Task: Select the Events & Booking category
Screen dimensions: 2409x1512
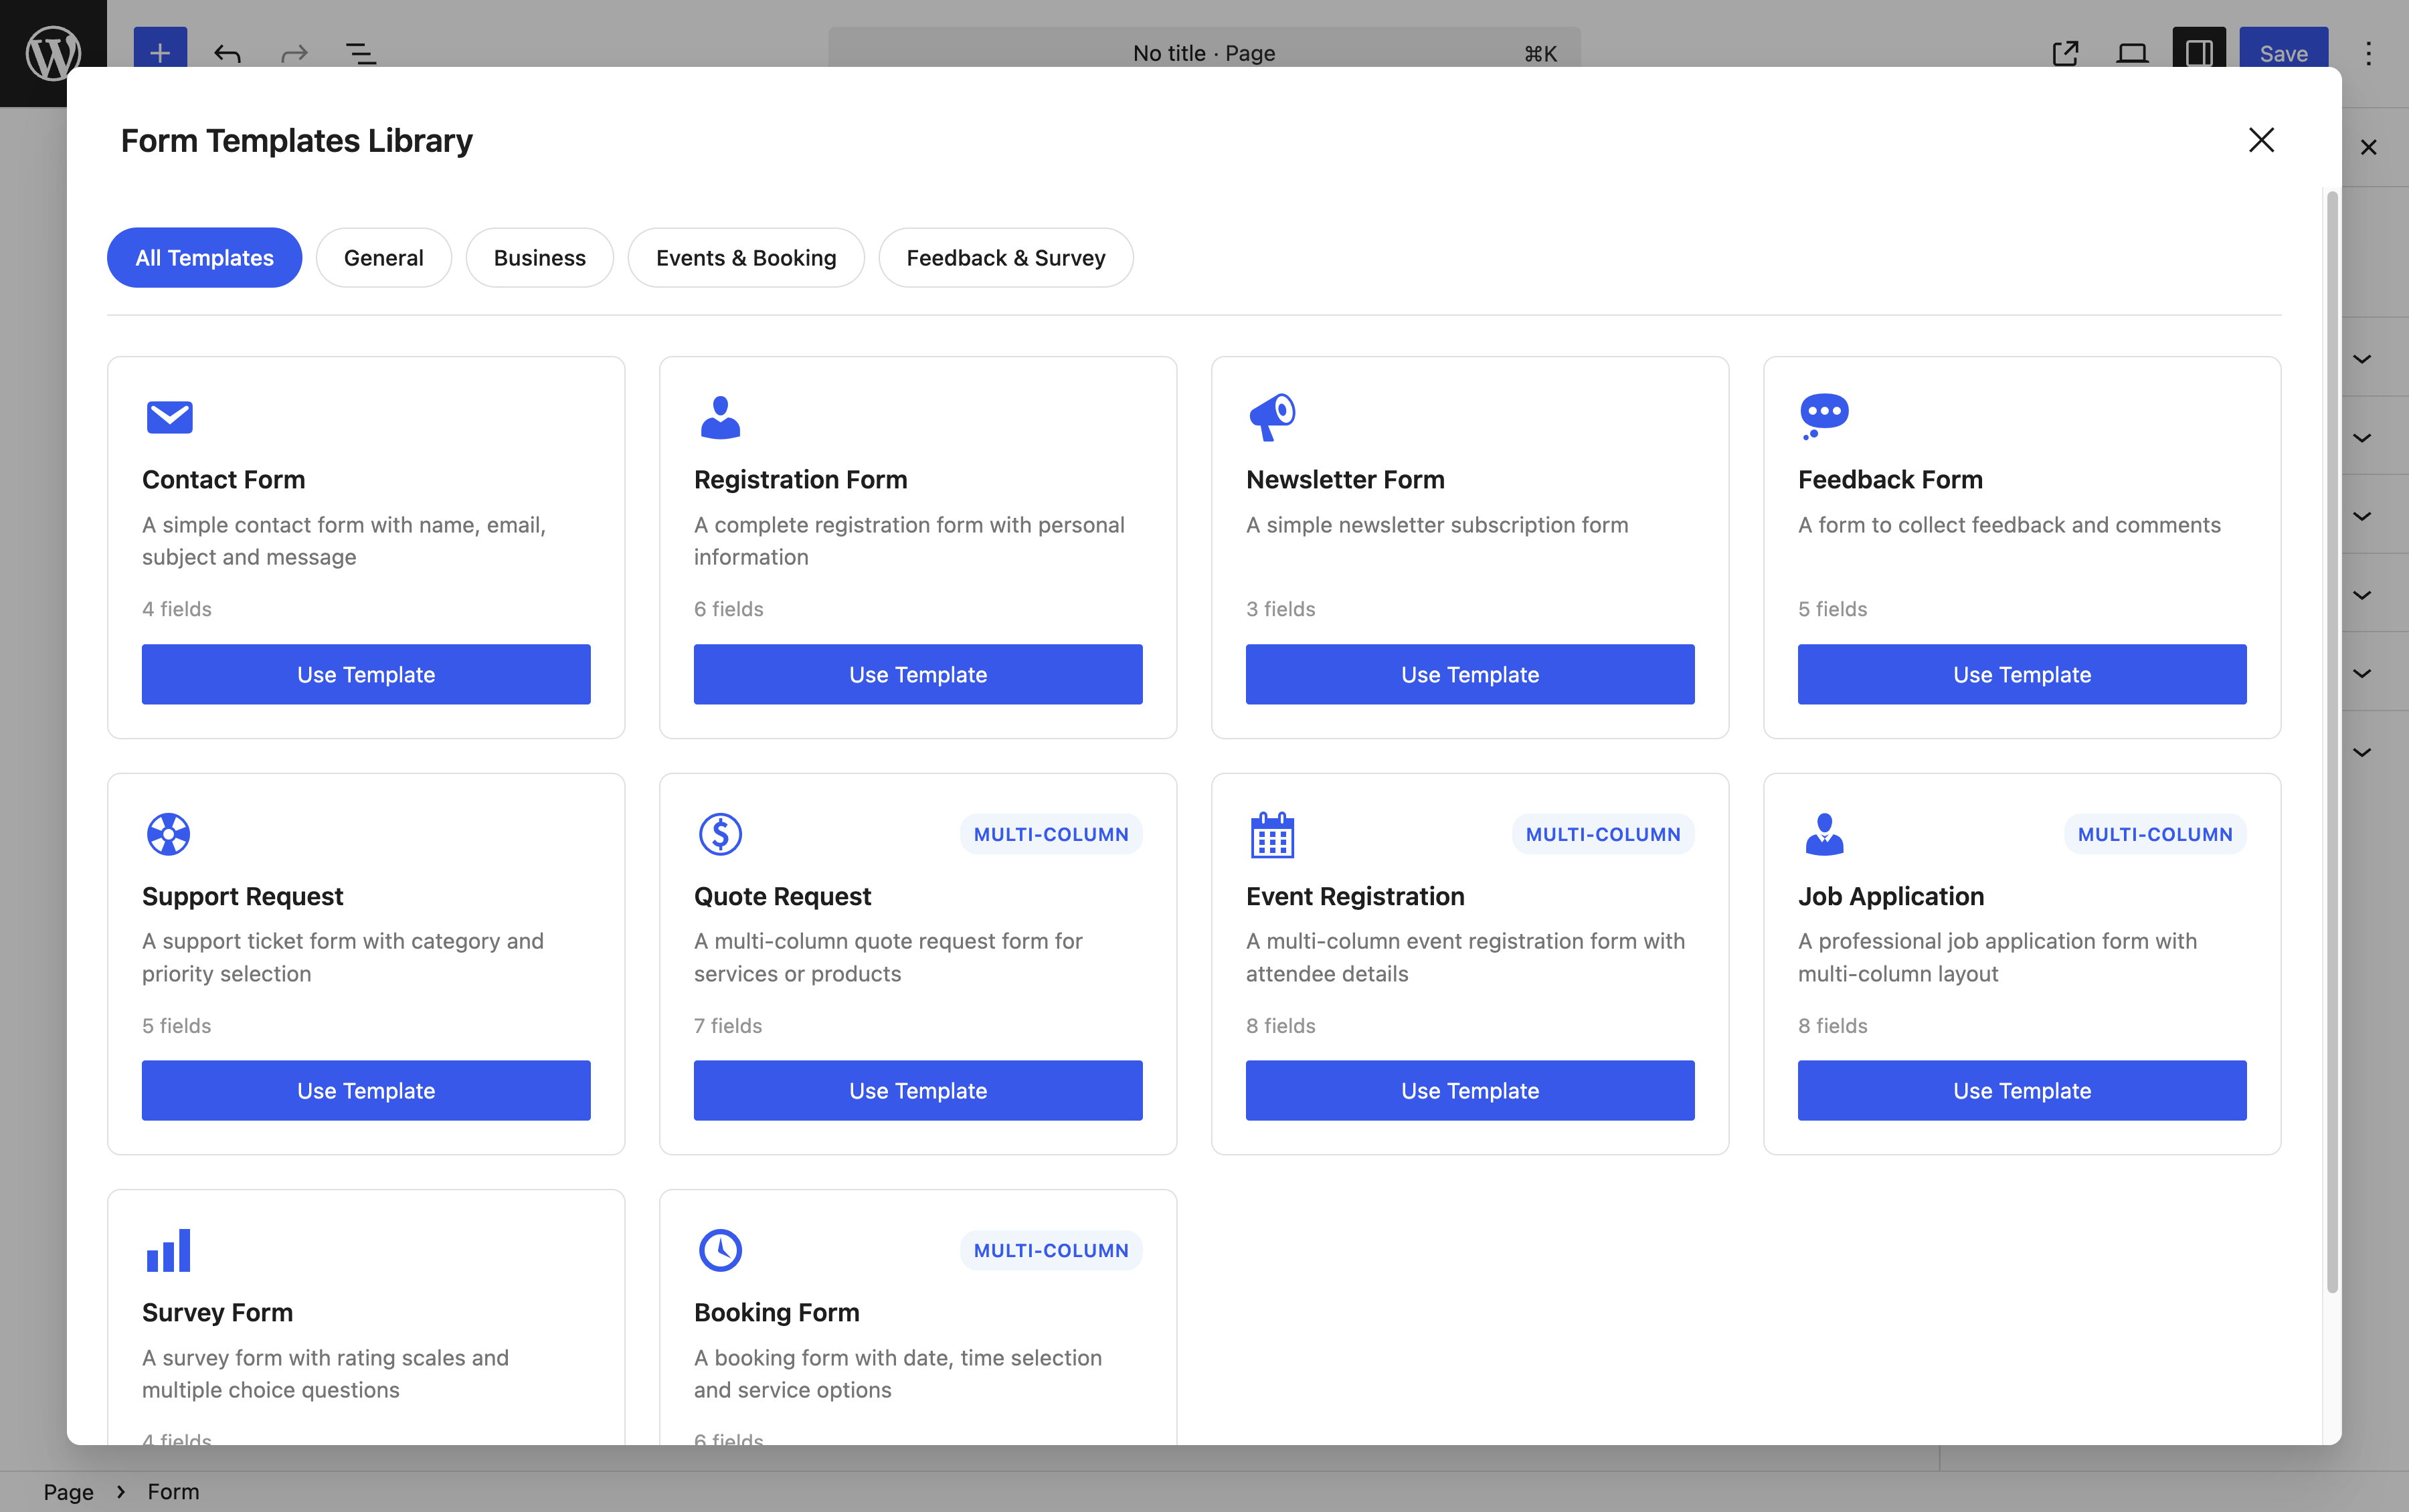Action: 745,257
